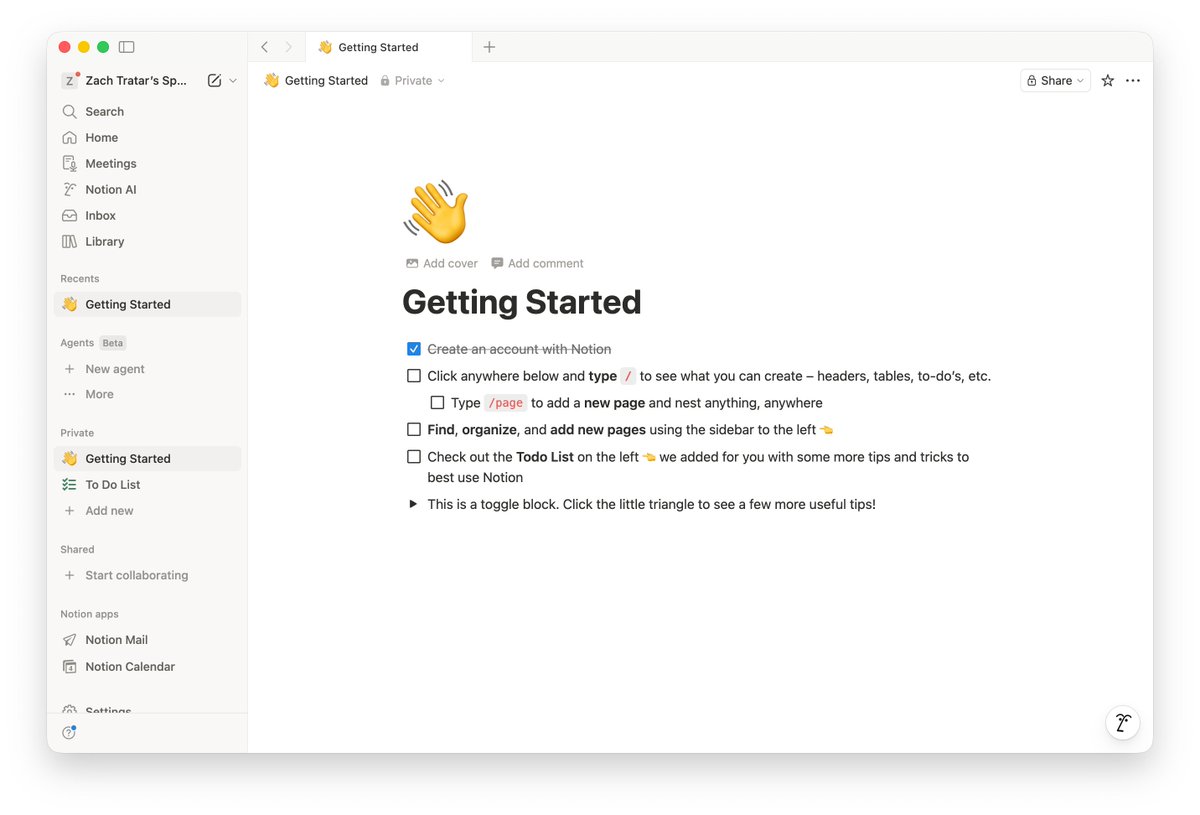Open help question mark icon

[x=69, y=733]
